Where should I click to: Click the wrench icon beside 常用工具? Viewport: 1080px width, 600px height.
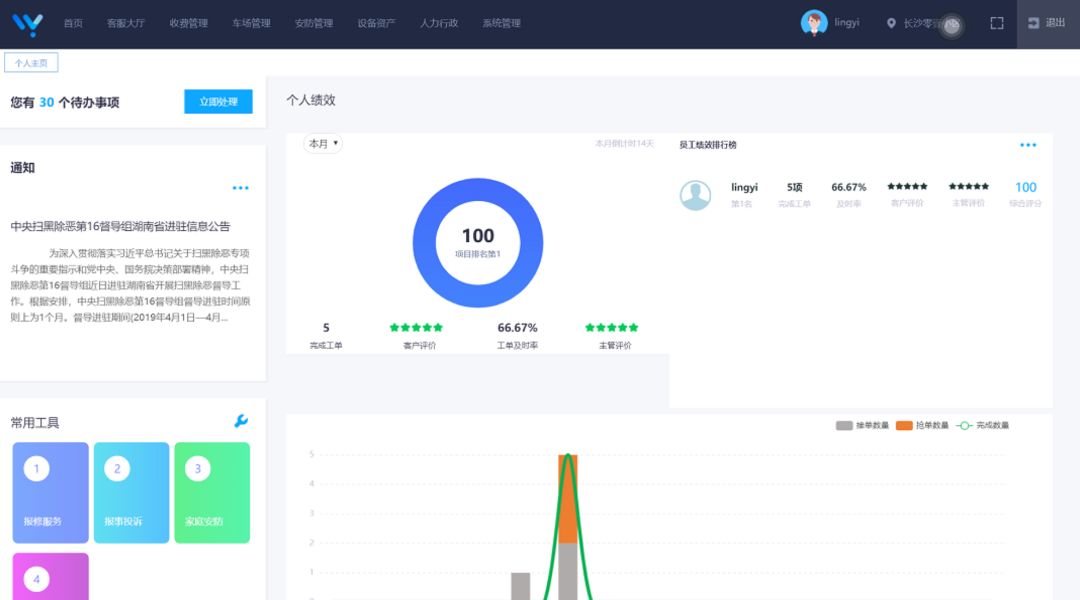click(x=241, y=422)
